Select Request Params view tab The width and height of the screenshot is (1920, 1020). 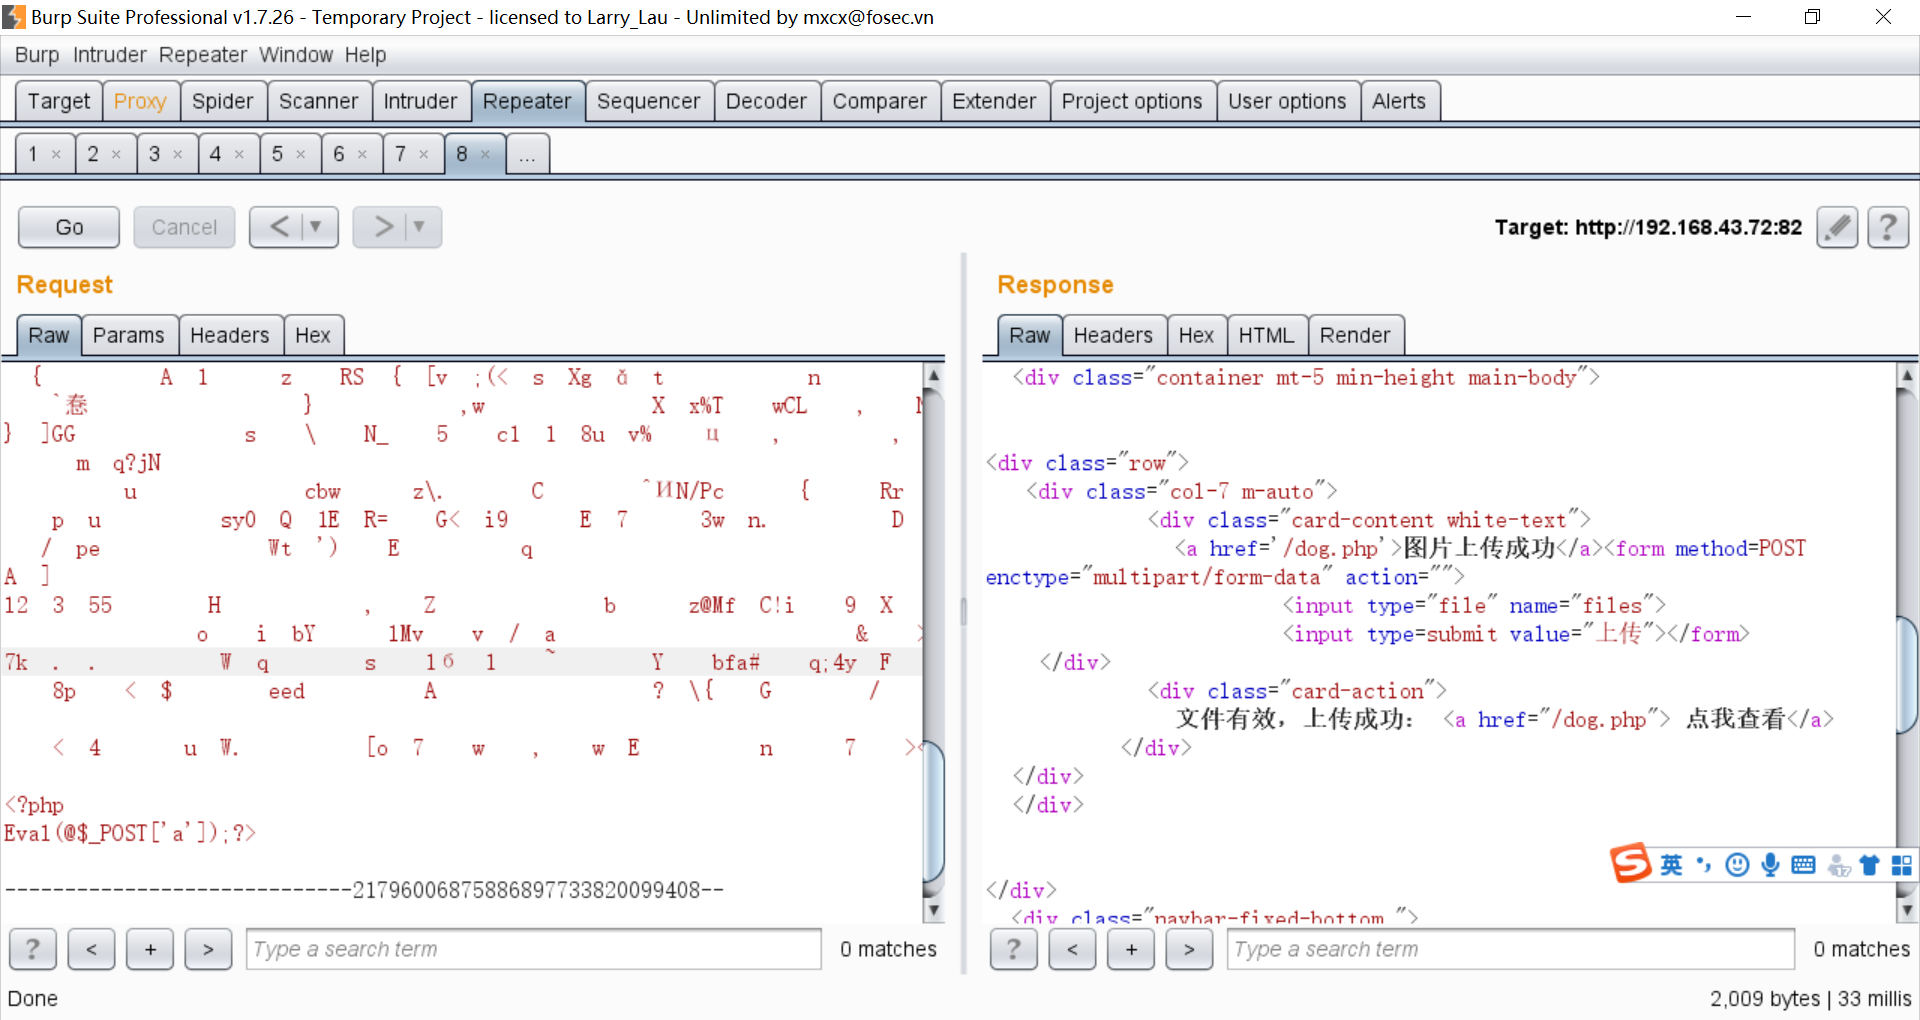[129, 335]
